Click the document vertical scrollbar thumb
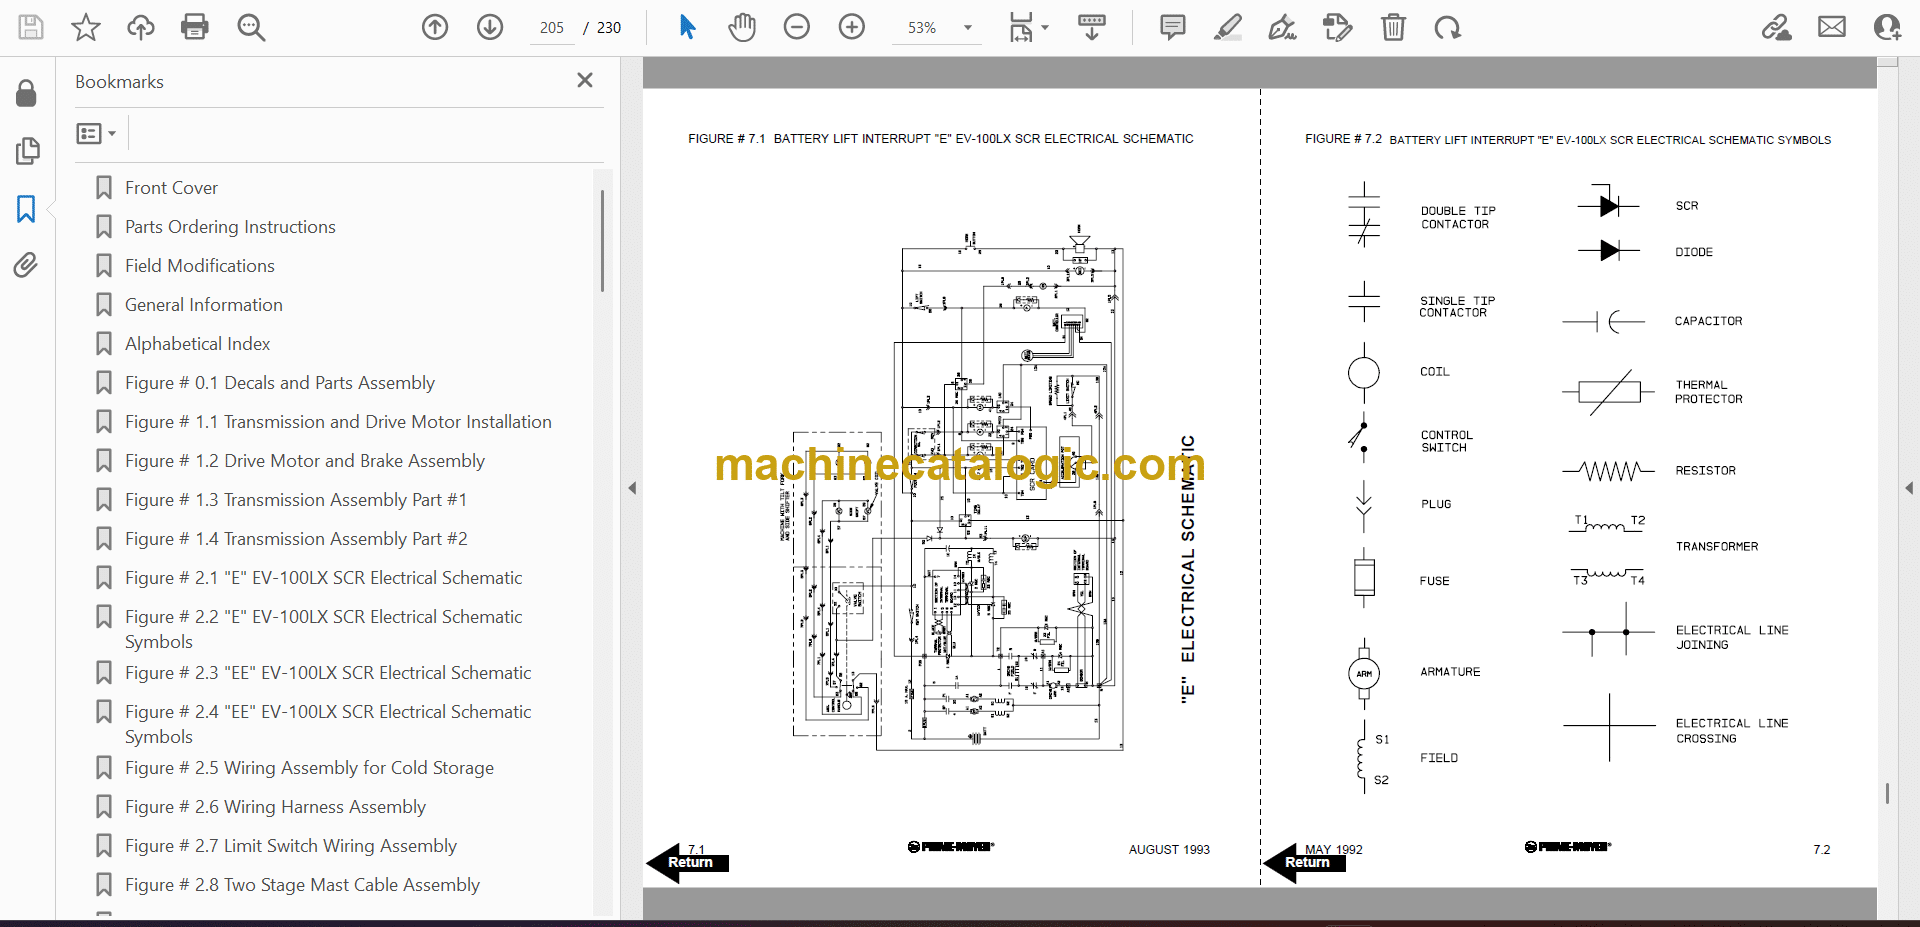 pyautogui.click(x=1887, y=794)
